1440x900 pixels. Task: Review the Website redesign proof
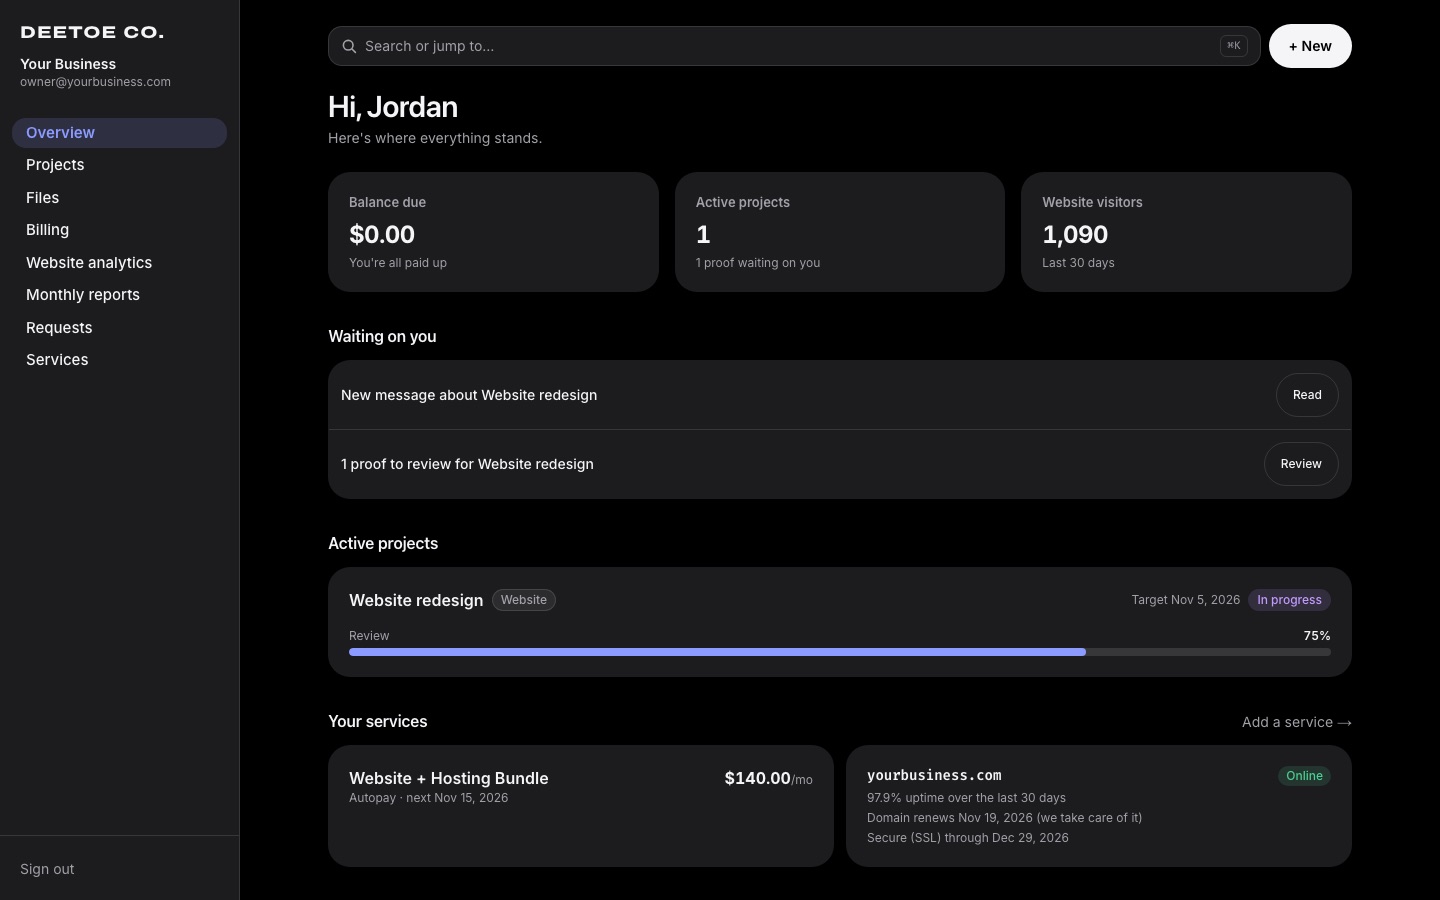tap(1301, 464)
